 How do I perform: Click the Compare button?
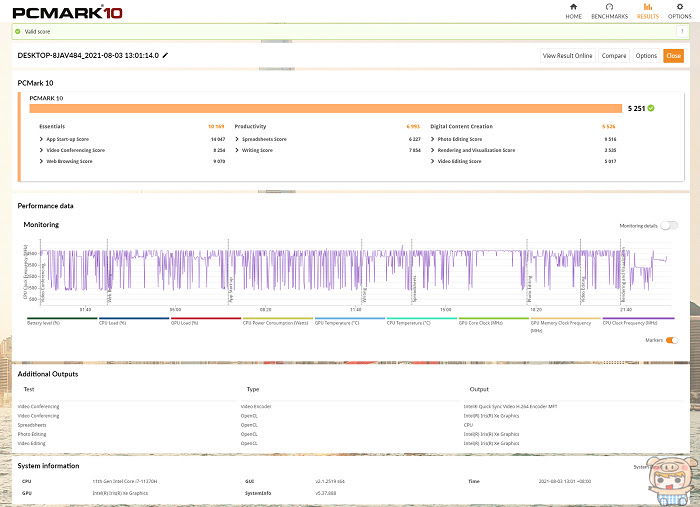click(x=614, y=55)
